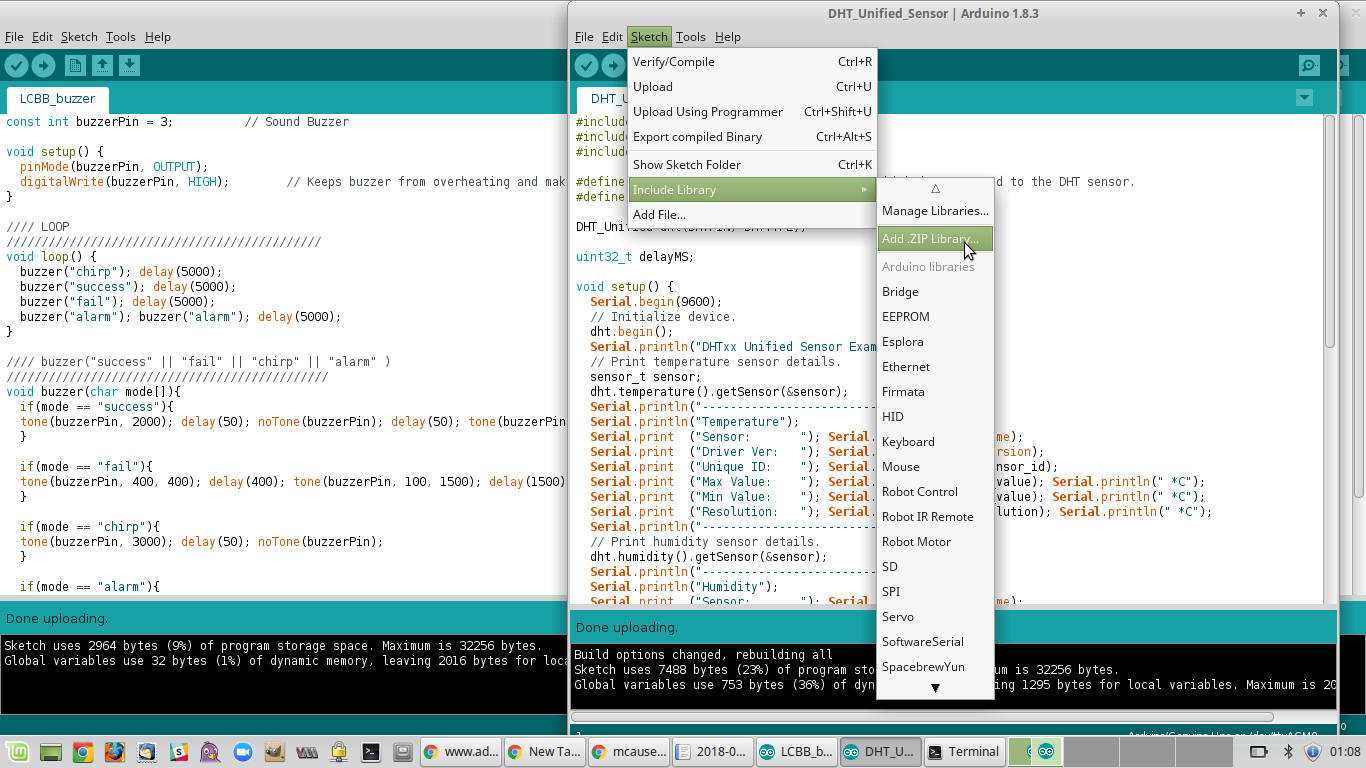Click Verify checkmark in the LCBB_buzzer window
This screenshot has height=768, width=1366.
17,66
